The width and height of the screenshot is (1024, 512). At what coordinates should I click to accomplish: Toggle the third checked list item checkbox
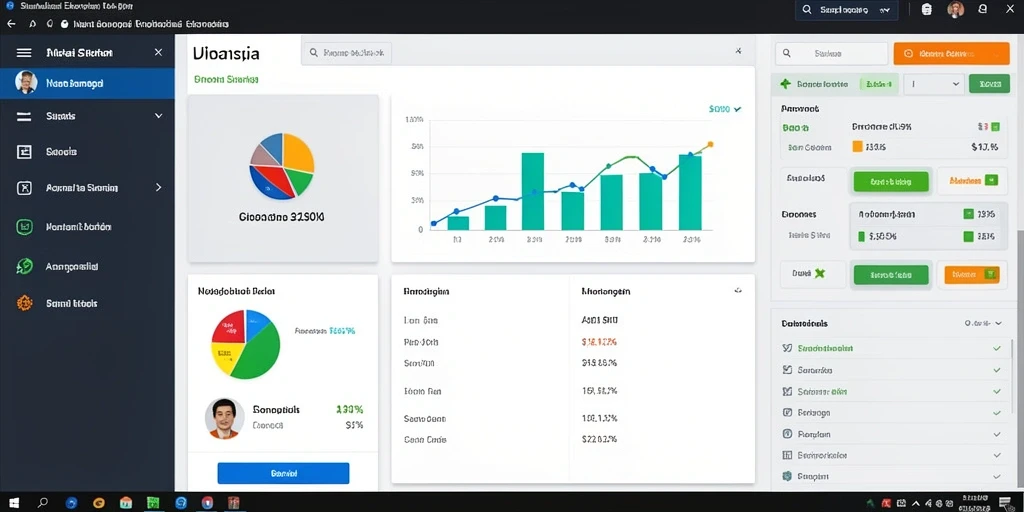[x=787, y=392]
